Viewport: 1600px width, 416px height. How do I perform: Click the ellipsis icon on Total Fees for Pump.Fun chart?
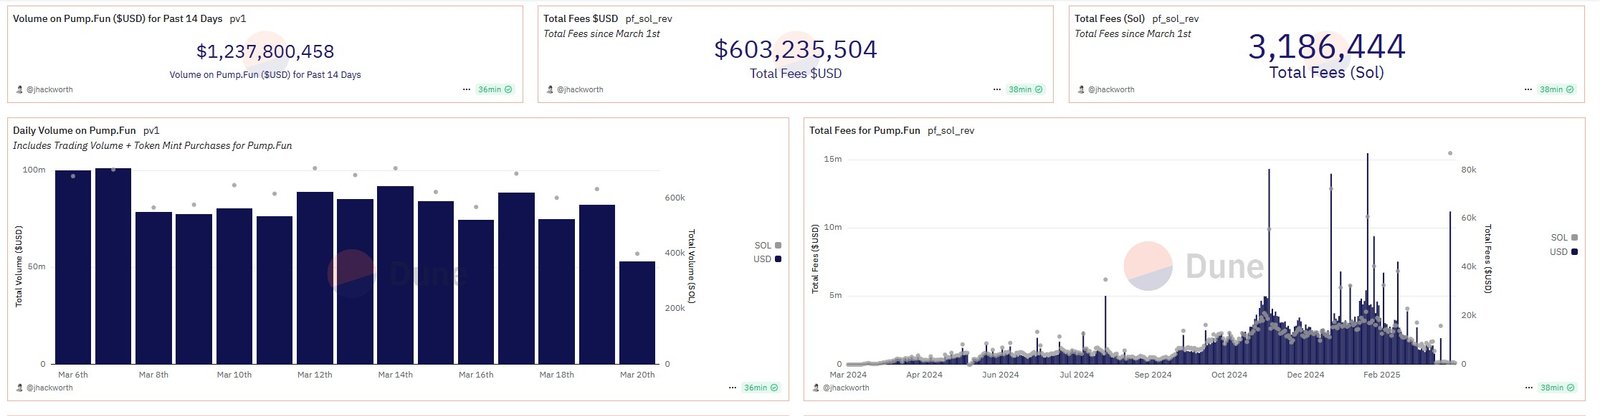click(x=1528, y=388)
